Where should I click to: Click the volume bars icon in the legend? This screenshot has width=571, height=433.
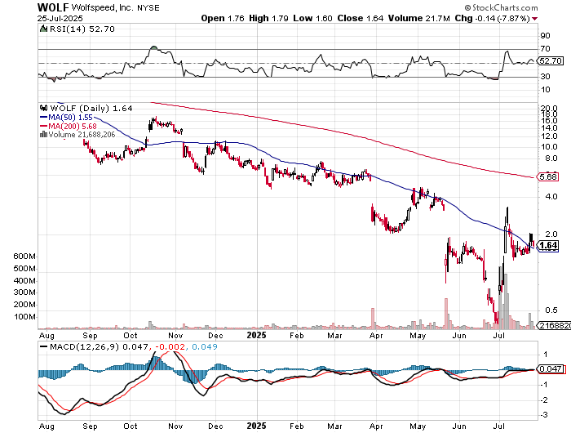(x=43, y=134)
